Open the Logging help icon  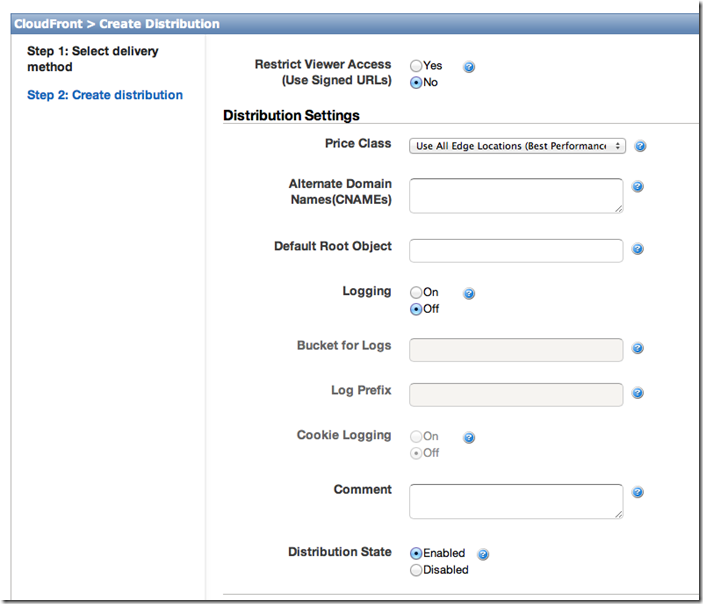(x=469, y=293)
